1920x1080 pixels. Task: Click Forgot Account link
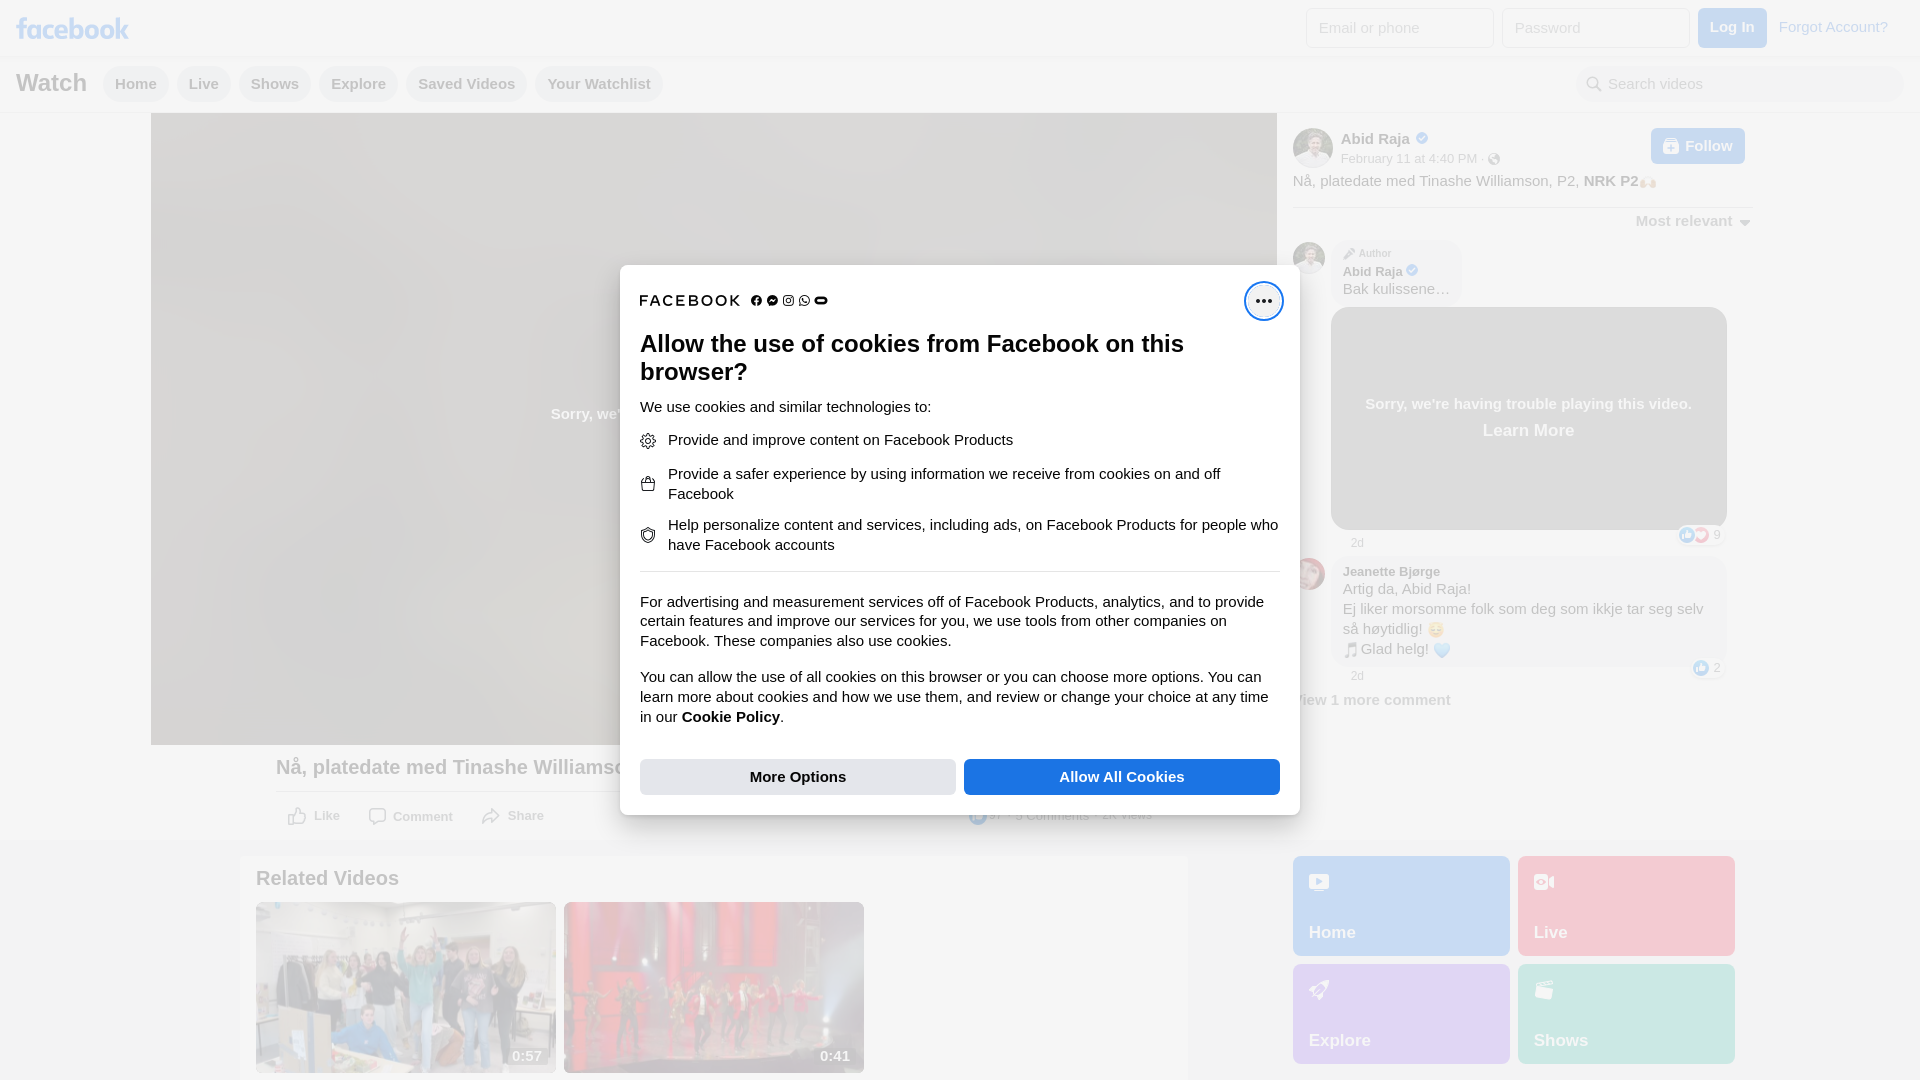point(1833,27)
